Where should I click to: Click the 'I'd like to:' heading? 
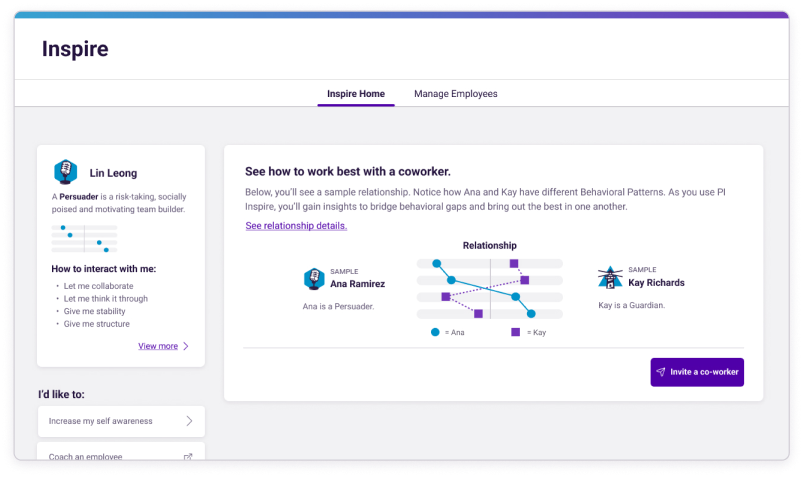(x=61, y=395)
